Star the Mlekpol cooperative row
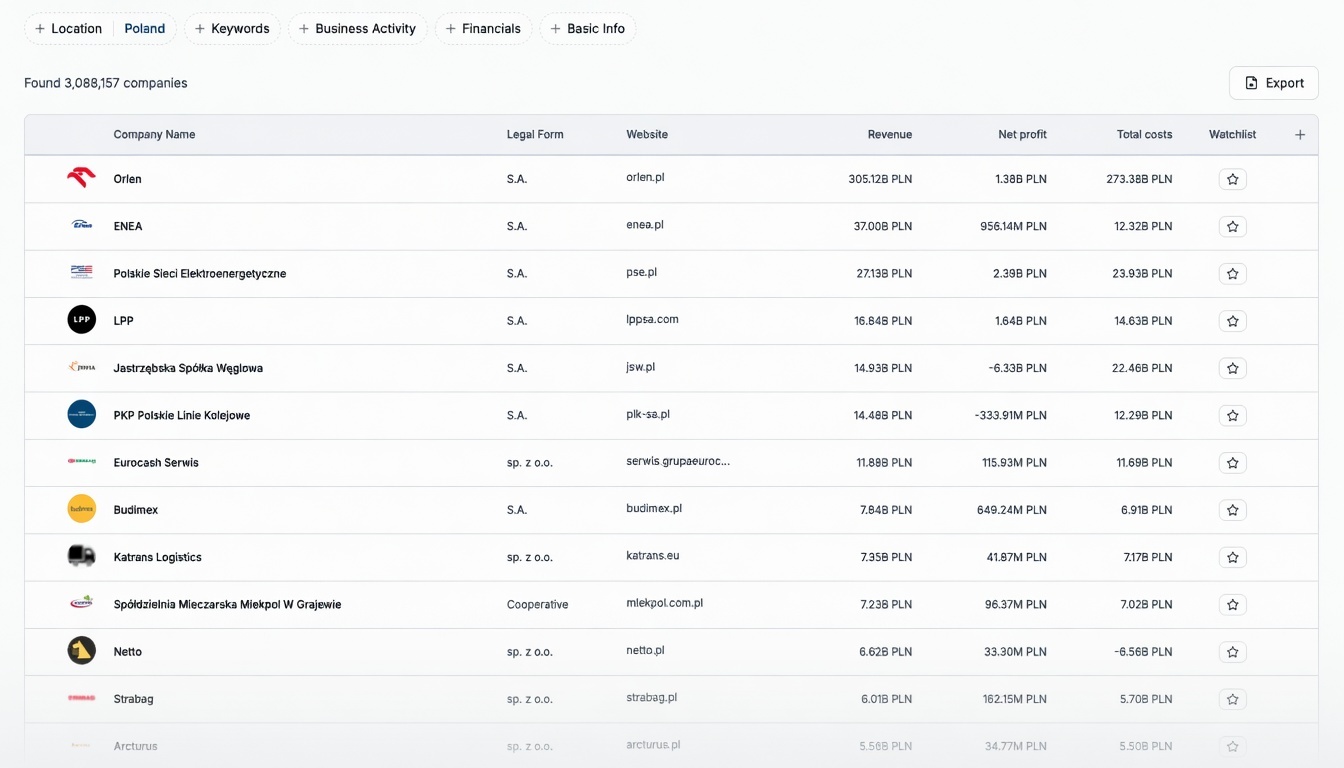 tap(1232, 604)
